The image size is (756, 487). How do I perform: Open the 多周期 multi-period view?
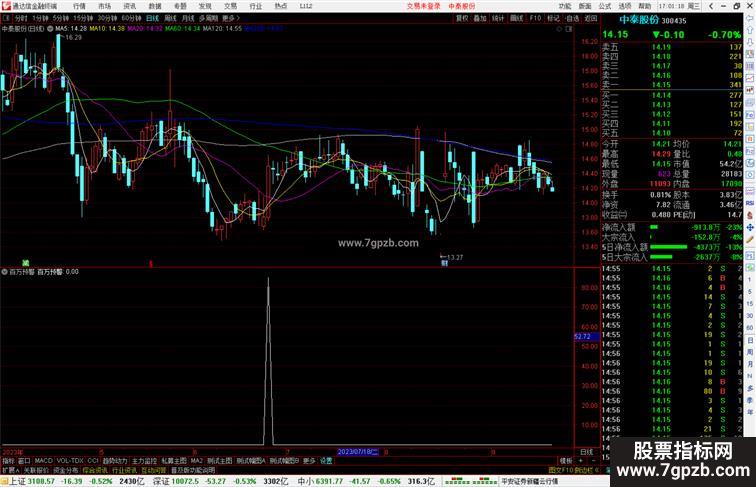208,18
